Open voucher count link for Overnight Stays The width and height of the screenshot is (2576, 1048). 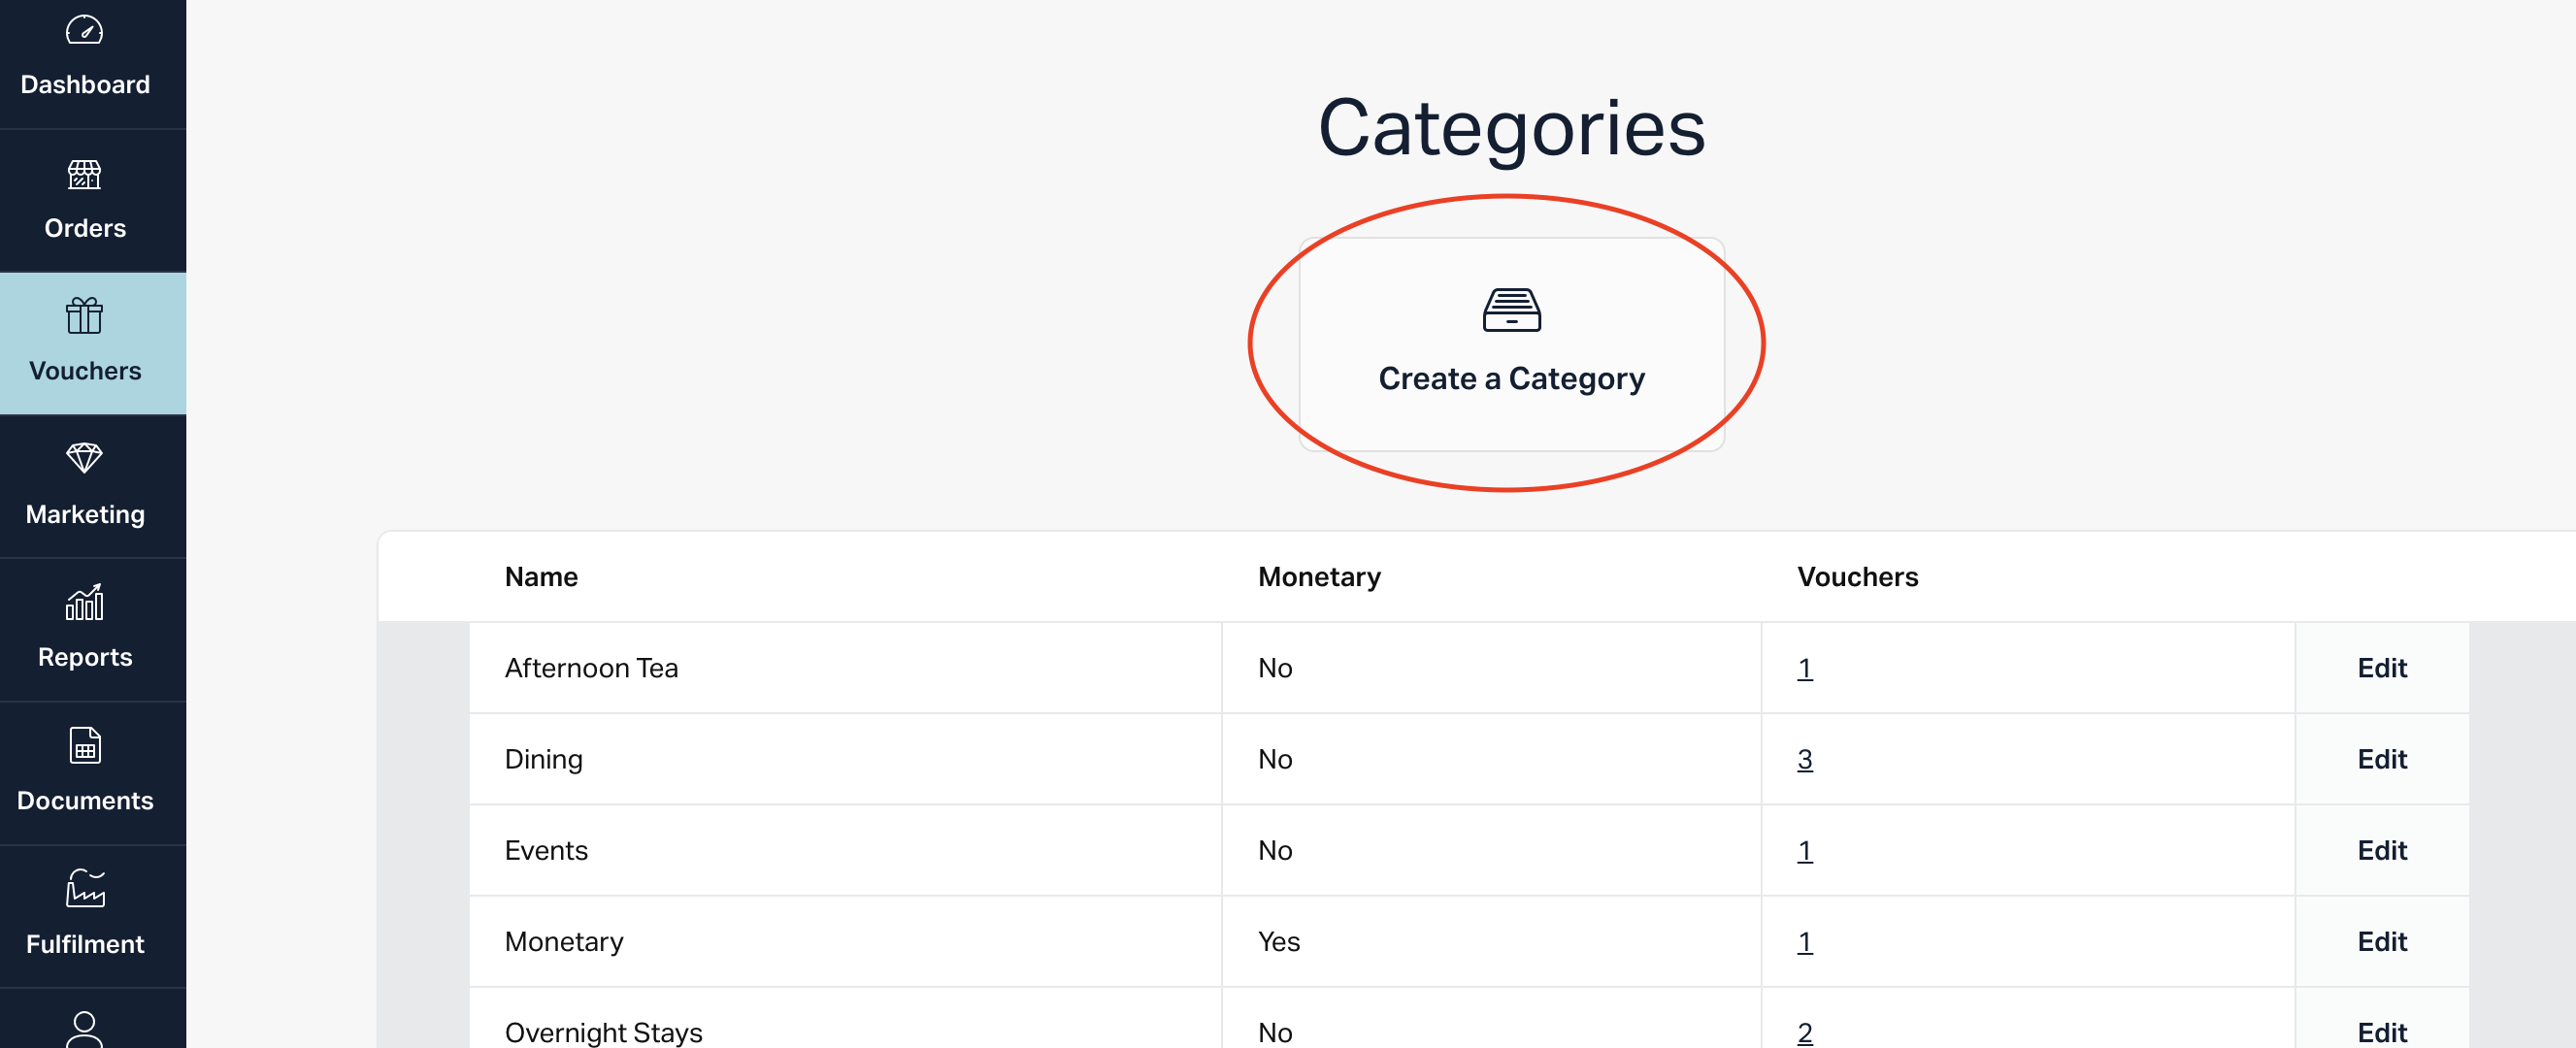click(1805, 1032)
